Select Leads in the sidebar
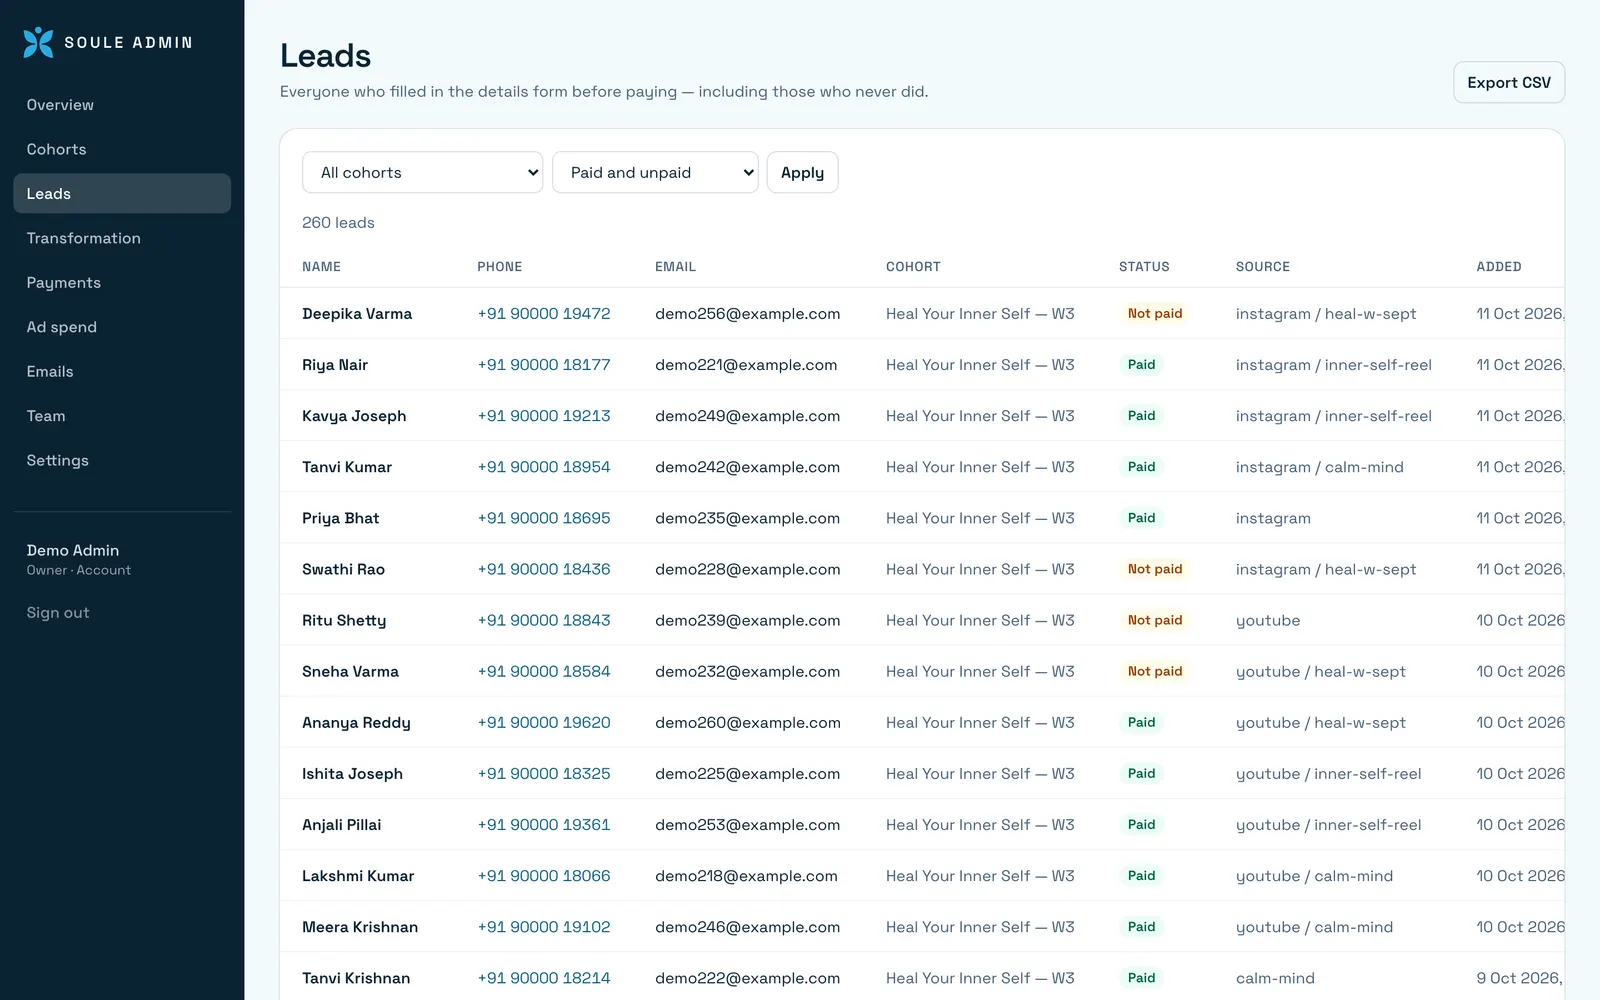1600x1000 pixels. tap(122, 194)
